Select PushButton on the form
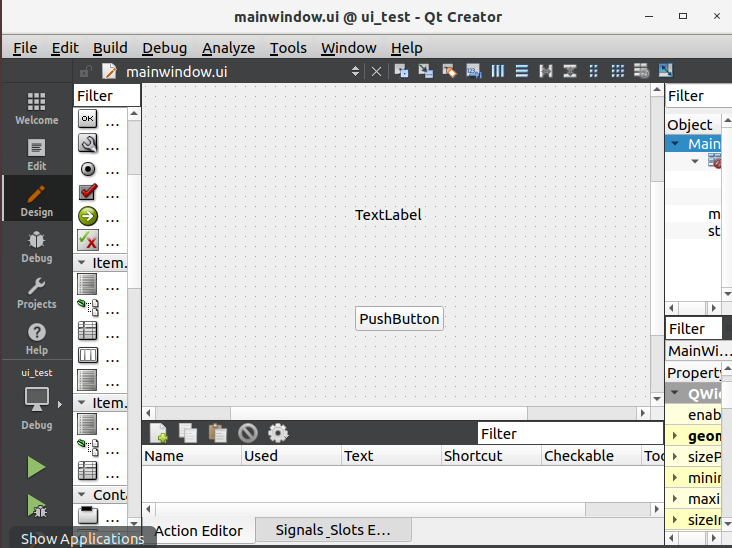This screenshot has width=732, height=548. (399, 319)
